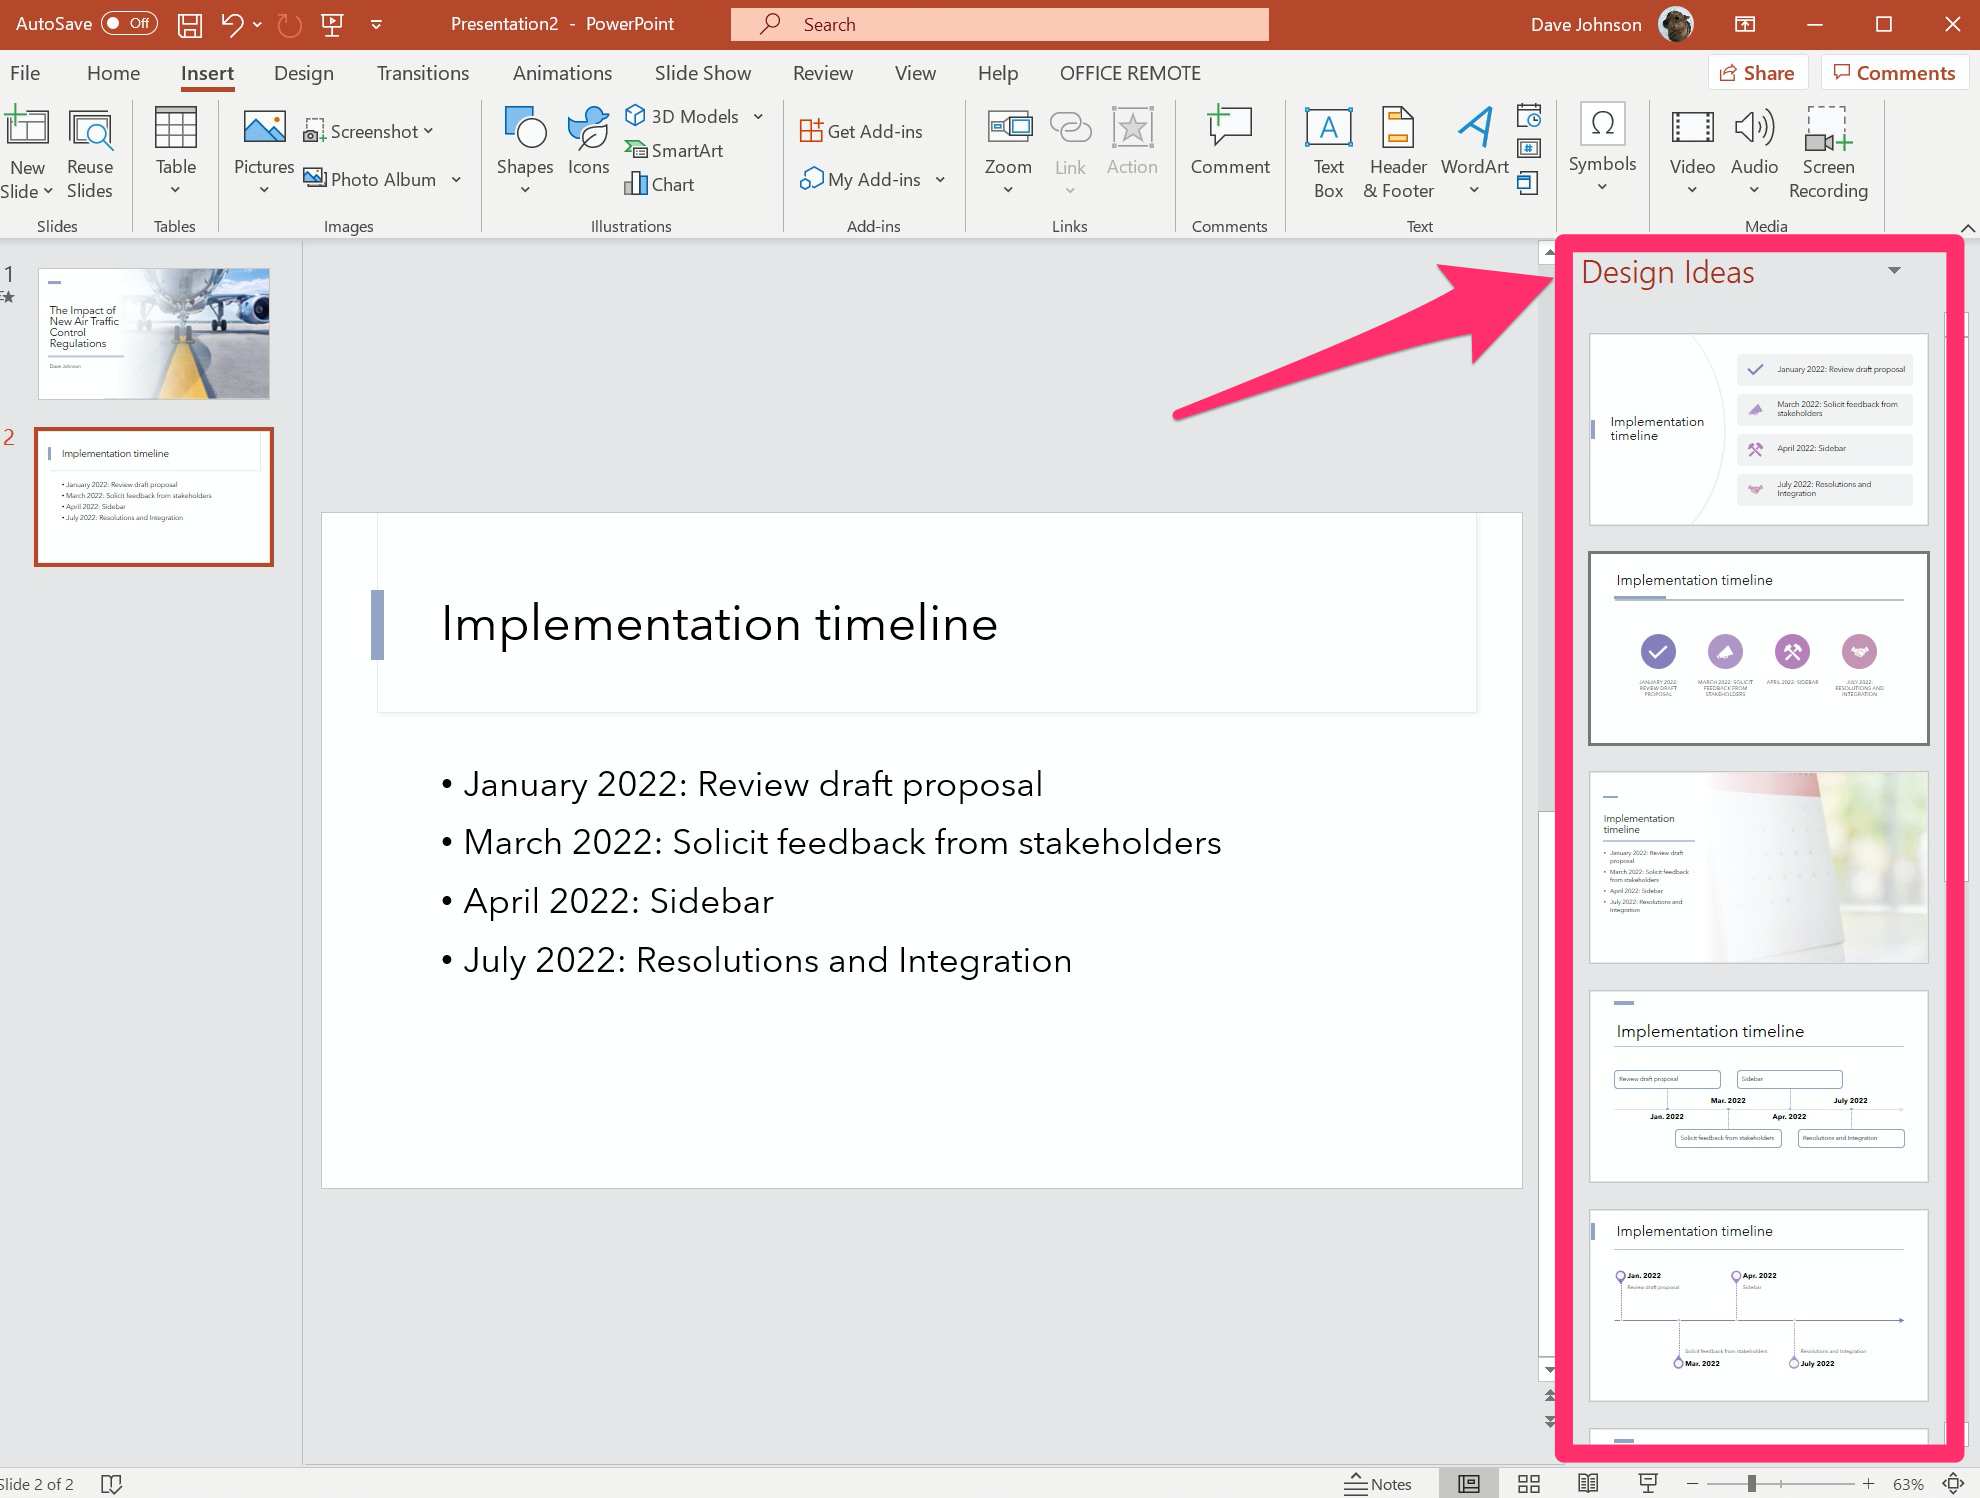Switch to the Design ribbon tab

click(305, 72)
